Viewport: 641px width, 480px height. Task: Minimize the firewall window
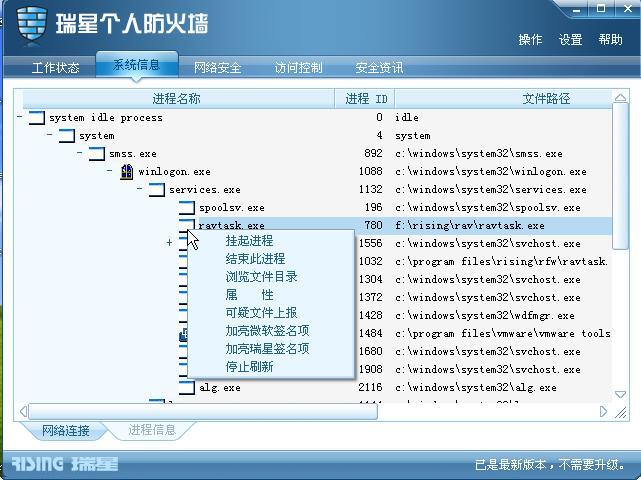[577, 10]
